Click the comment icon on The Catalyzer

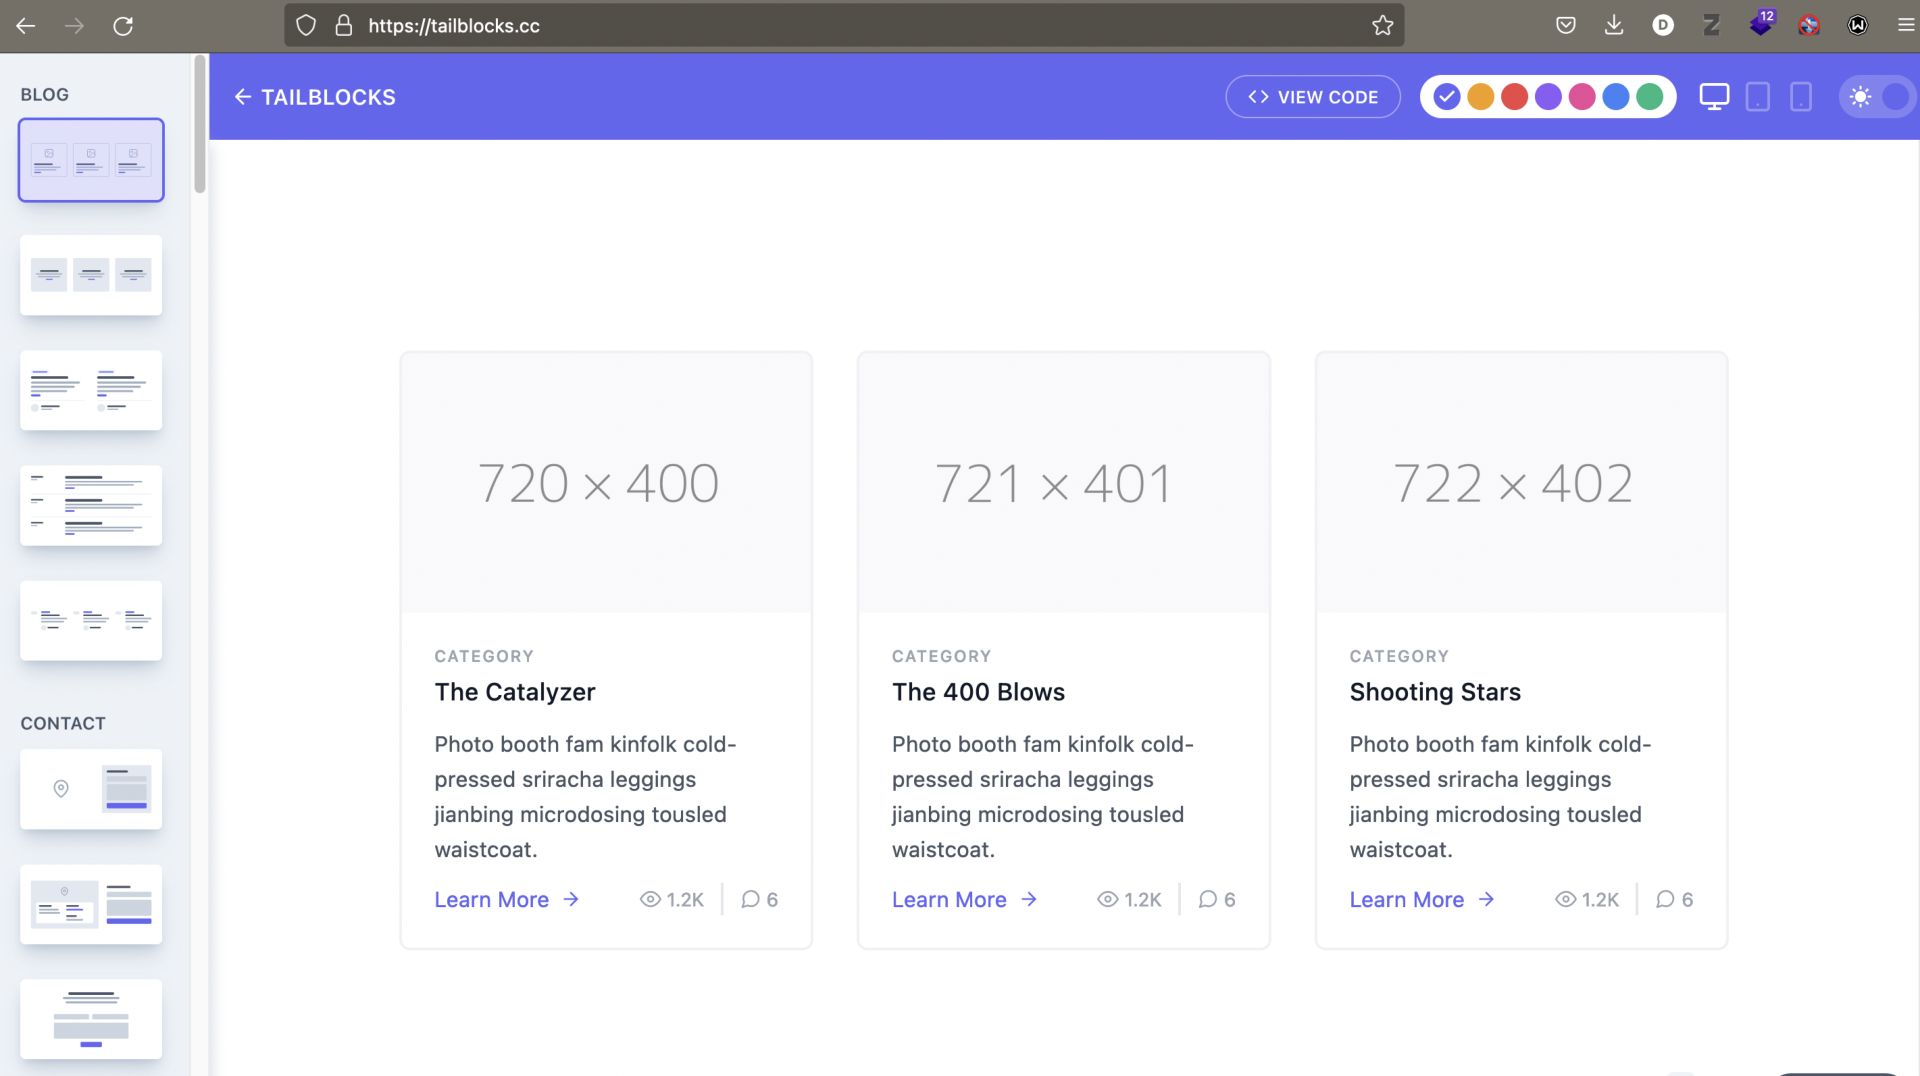coord(750,899)
